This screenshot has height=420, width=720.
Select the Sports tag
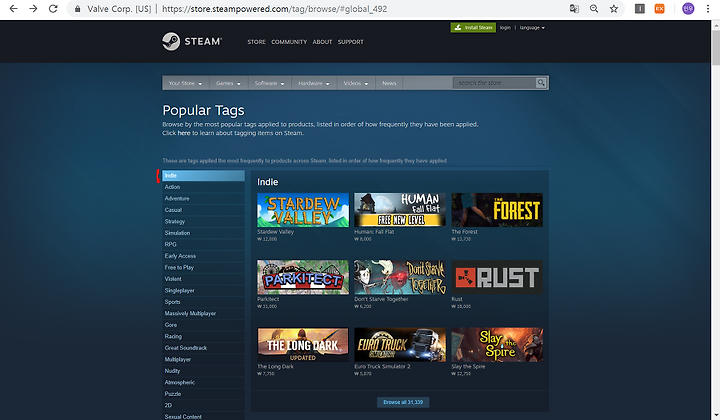[x=203, y=302]
